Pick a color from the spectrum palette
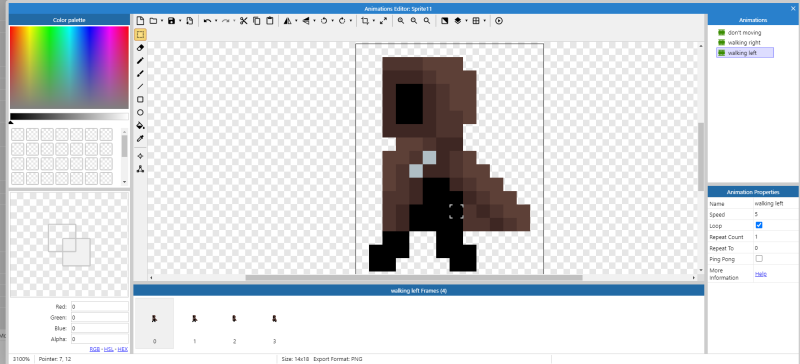Image resolution: width=800 pixels, height=364 pixels. tap(69, 67)
